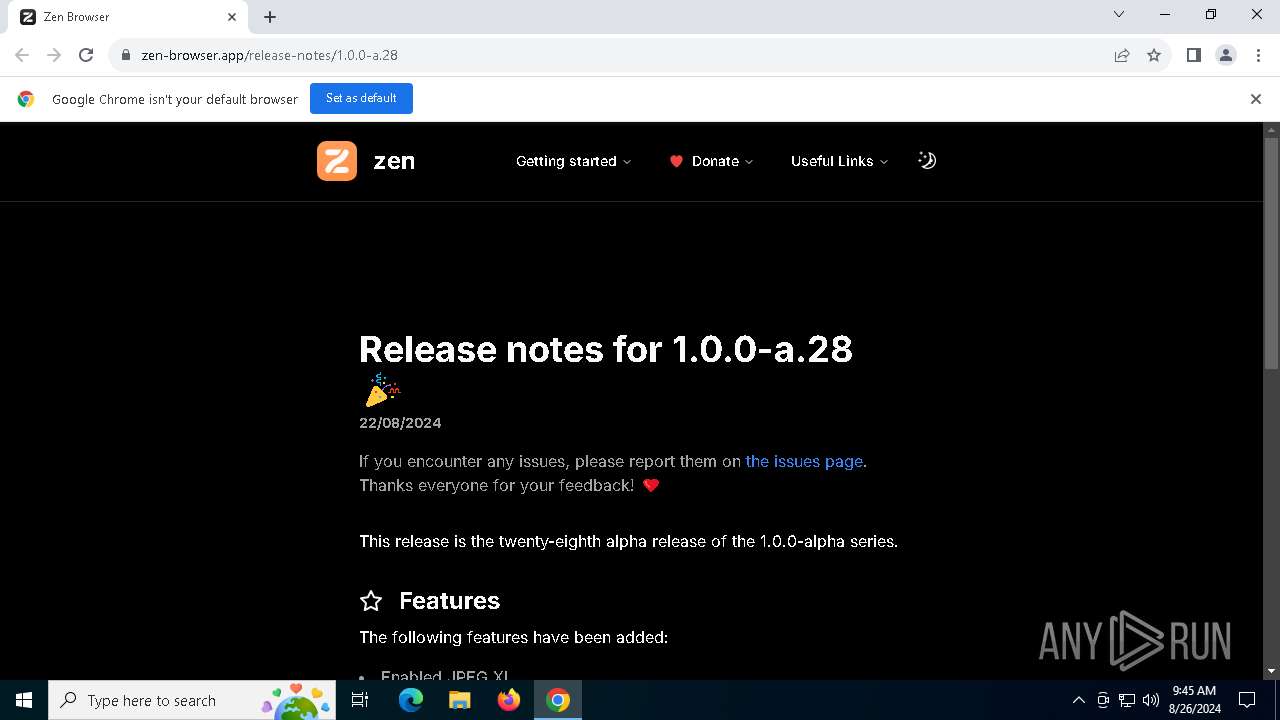
Task: Open network settings tray icon
Action: pyautogui.click(x=1127, y=700)
